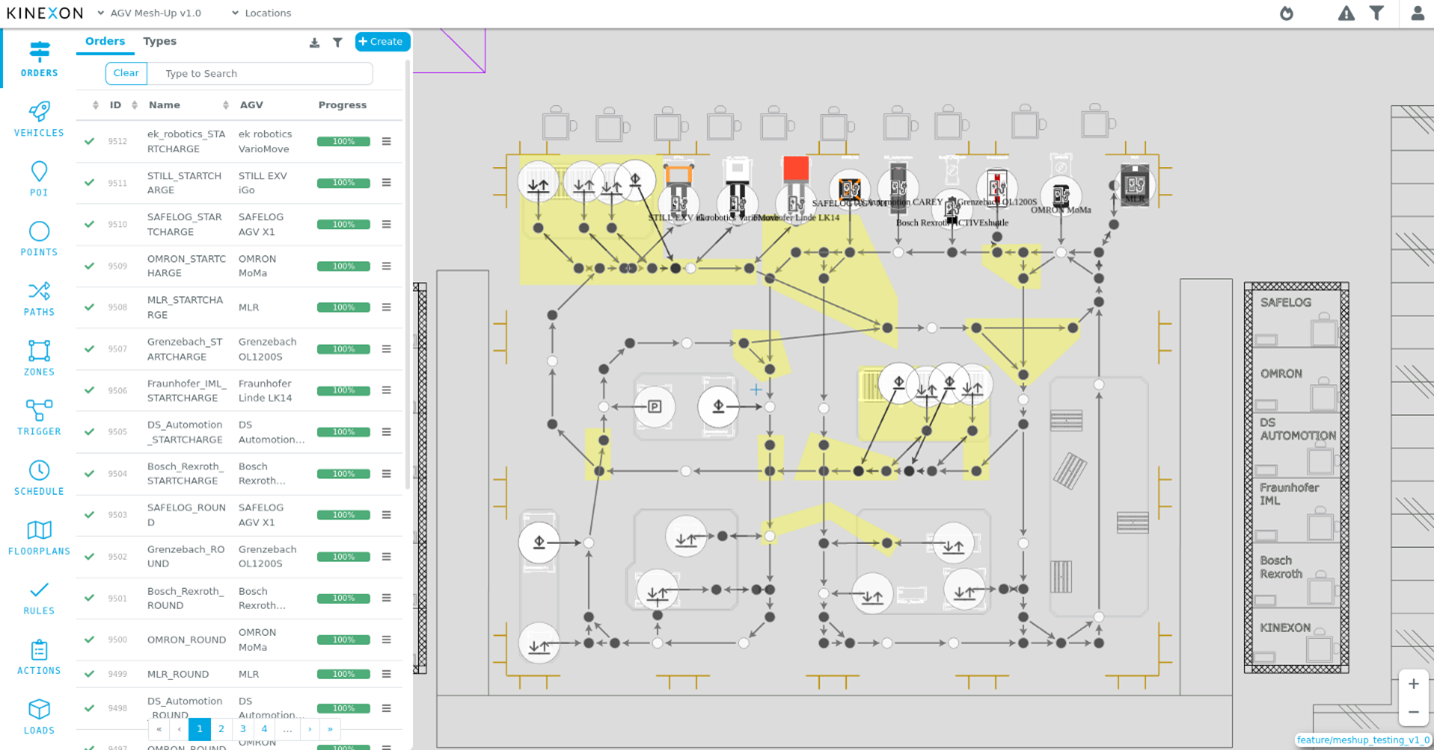Expand the Locations dropdown

click(x=261, y=13)
